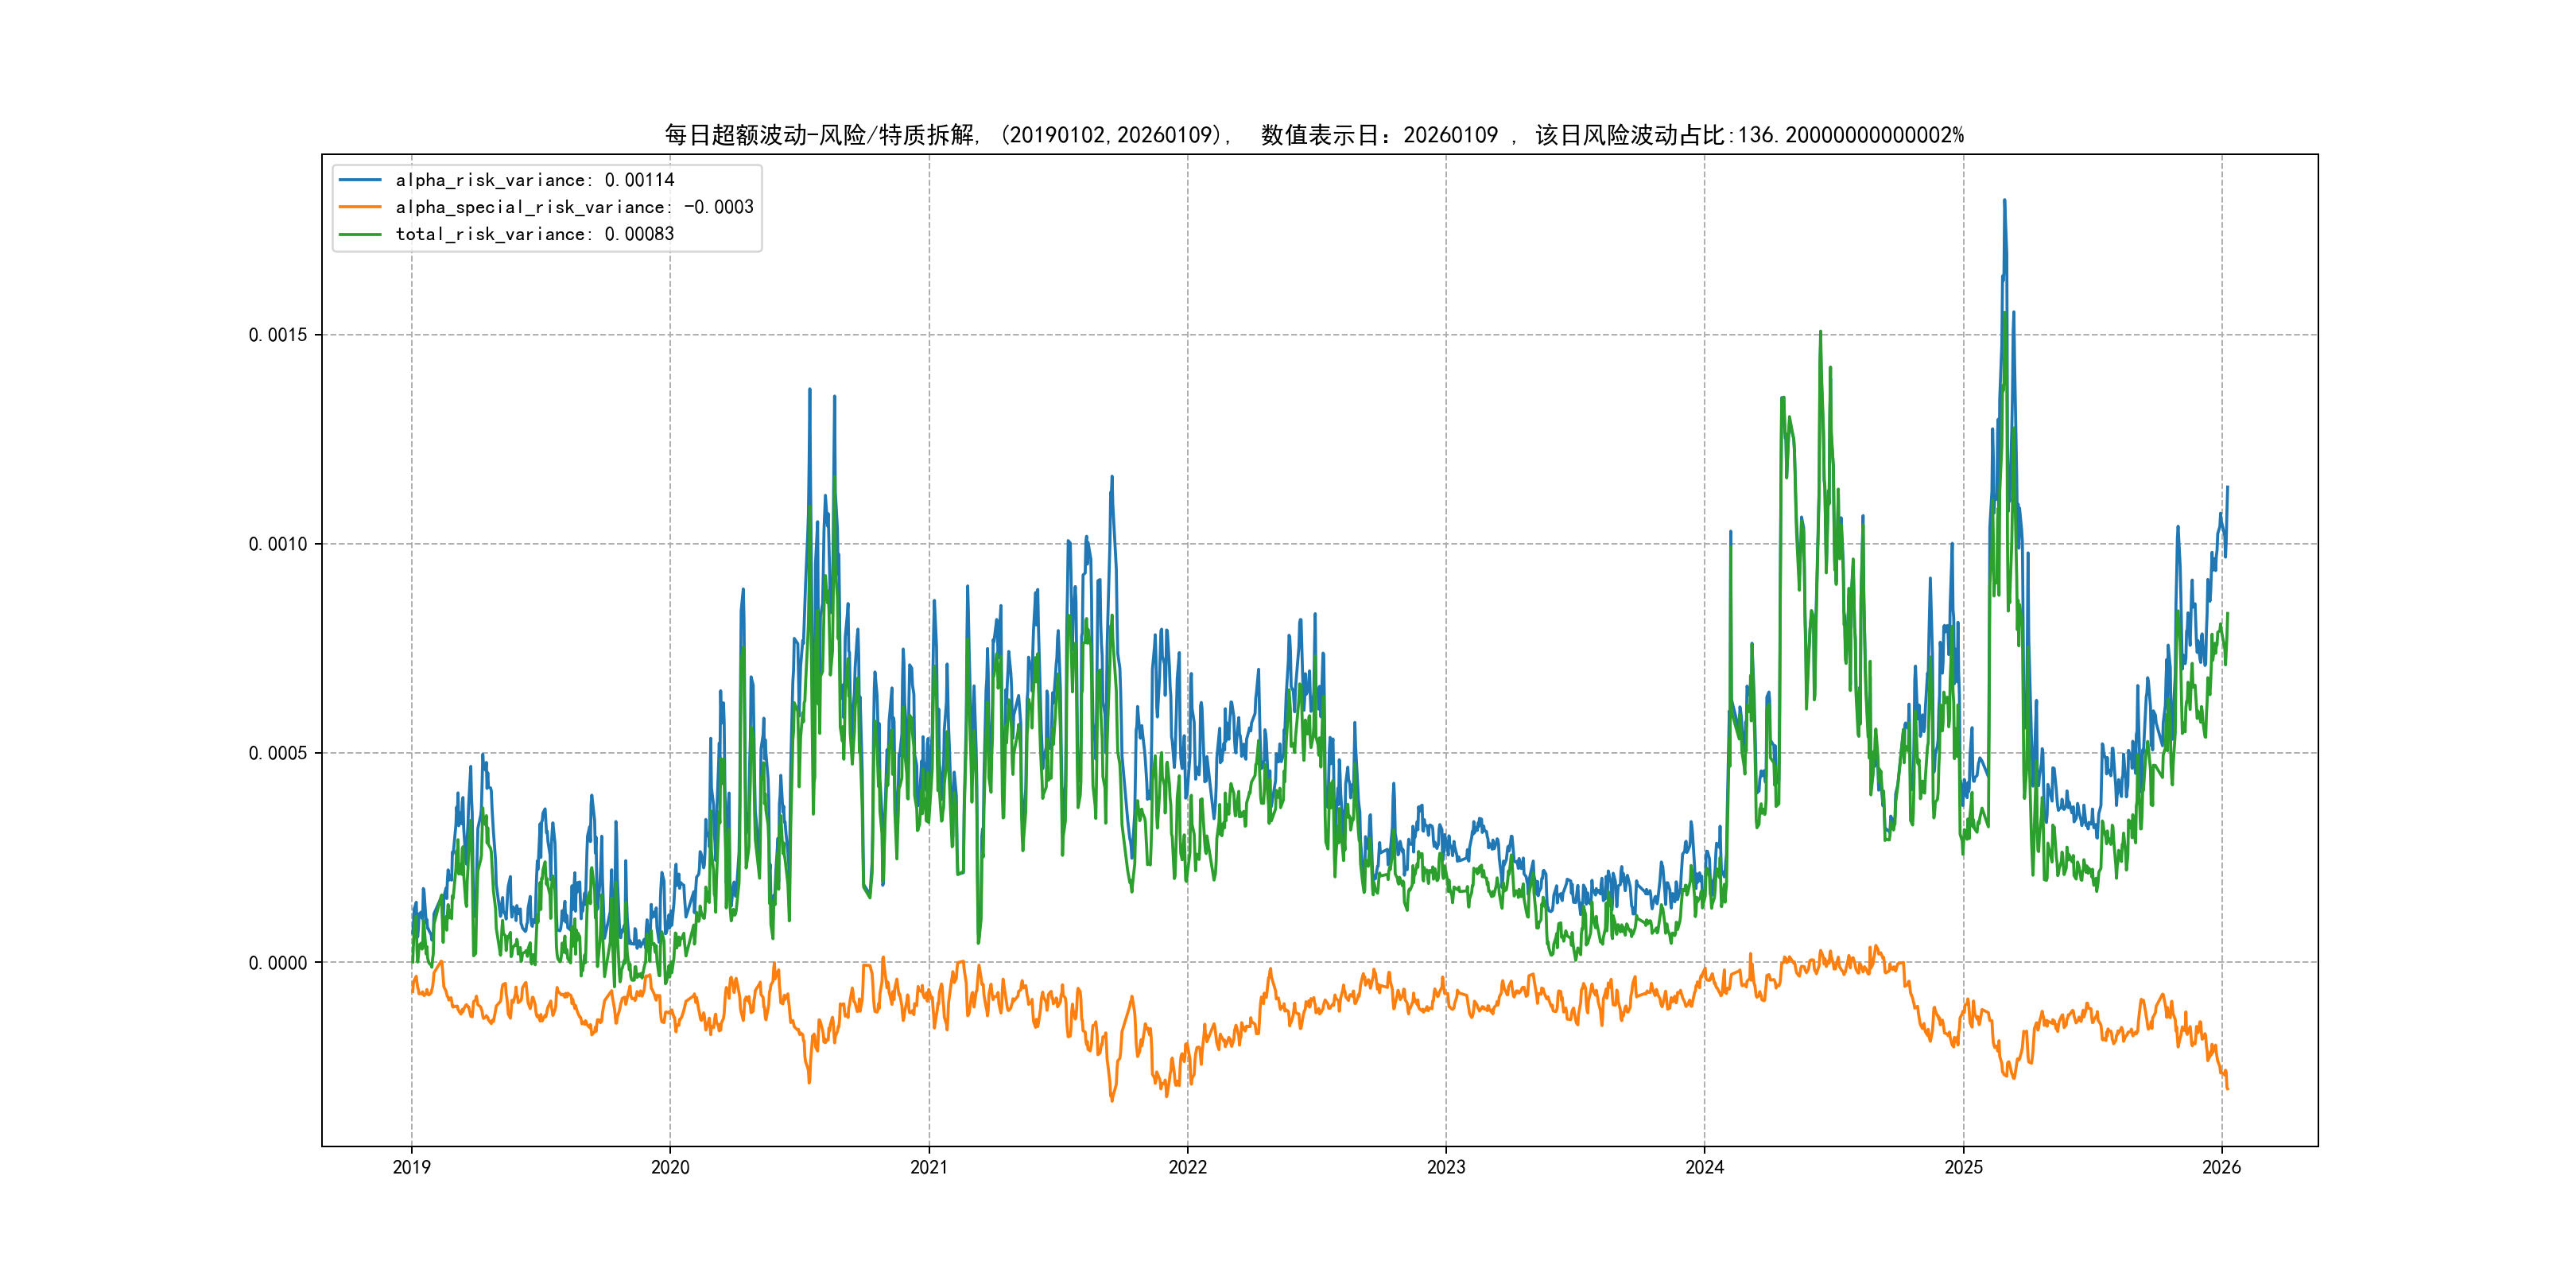Click the 2026 x-axis label
This screenshot has width=2576, height=1288.
coord(2222,1167)
